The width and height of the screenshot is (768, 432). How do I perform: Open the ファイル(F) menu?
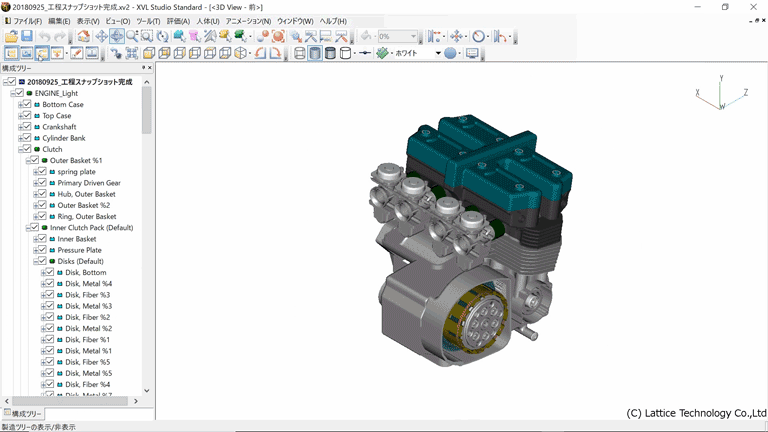click(27, 21)
